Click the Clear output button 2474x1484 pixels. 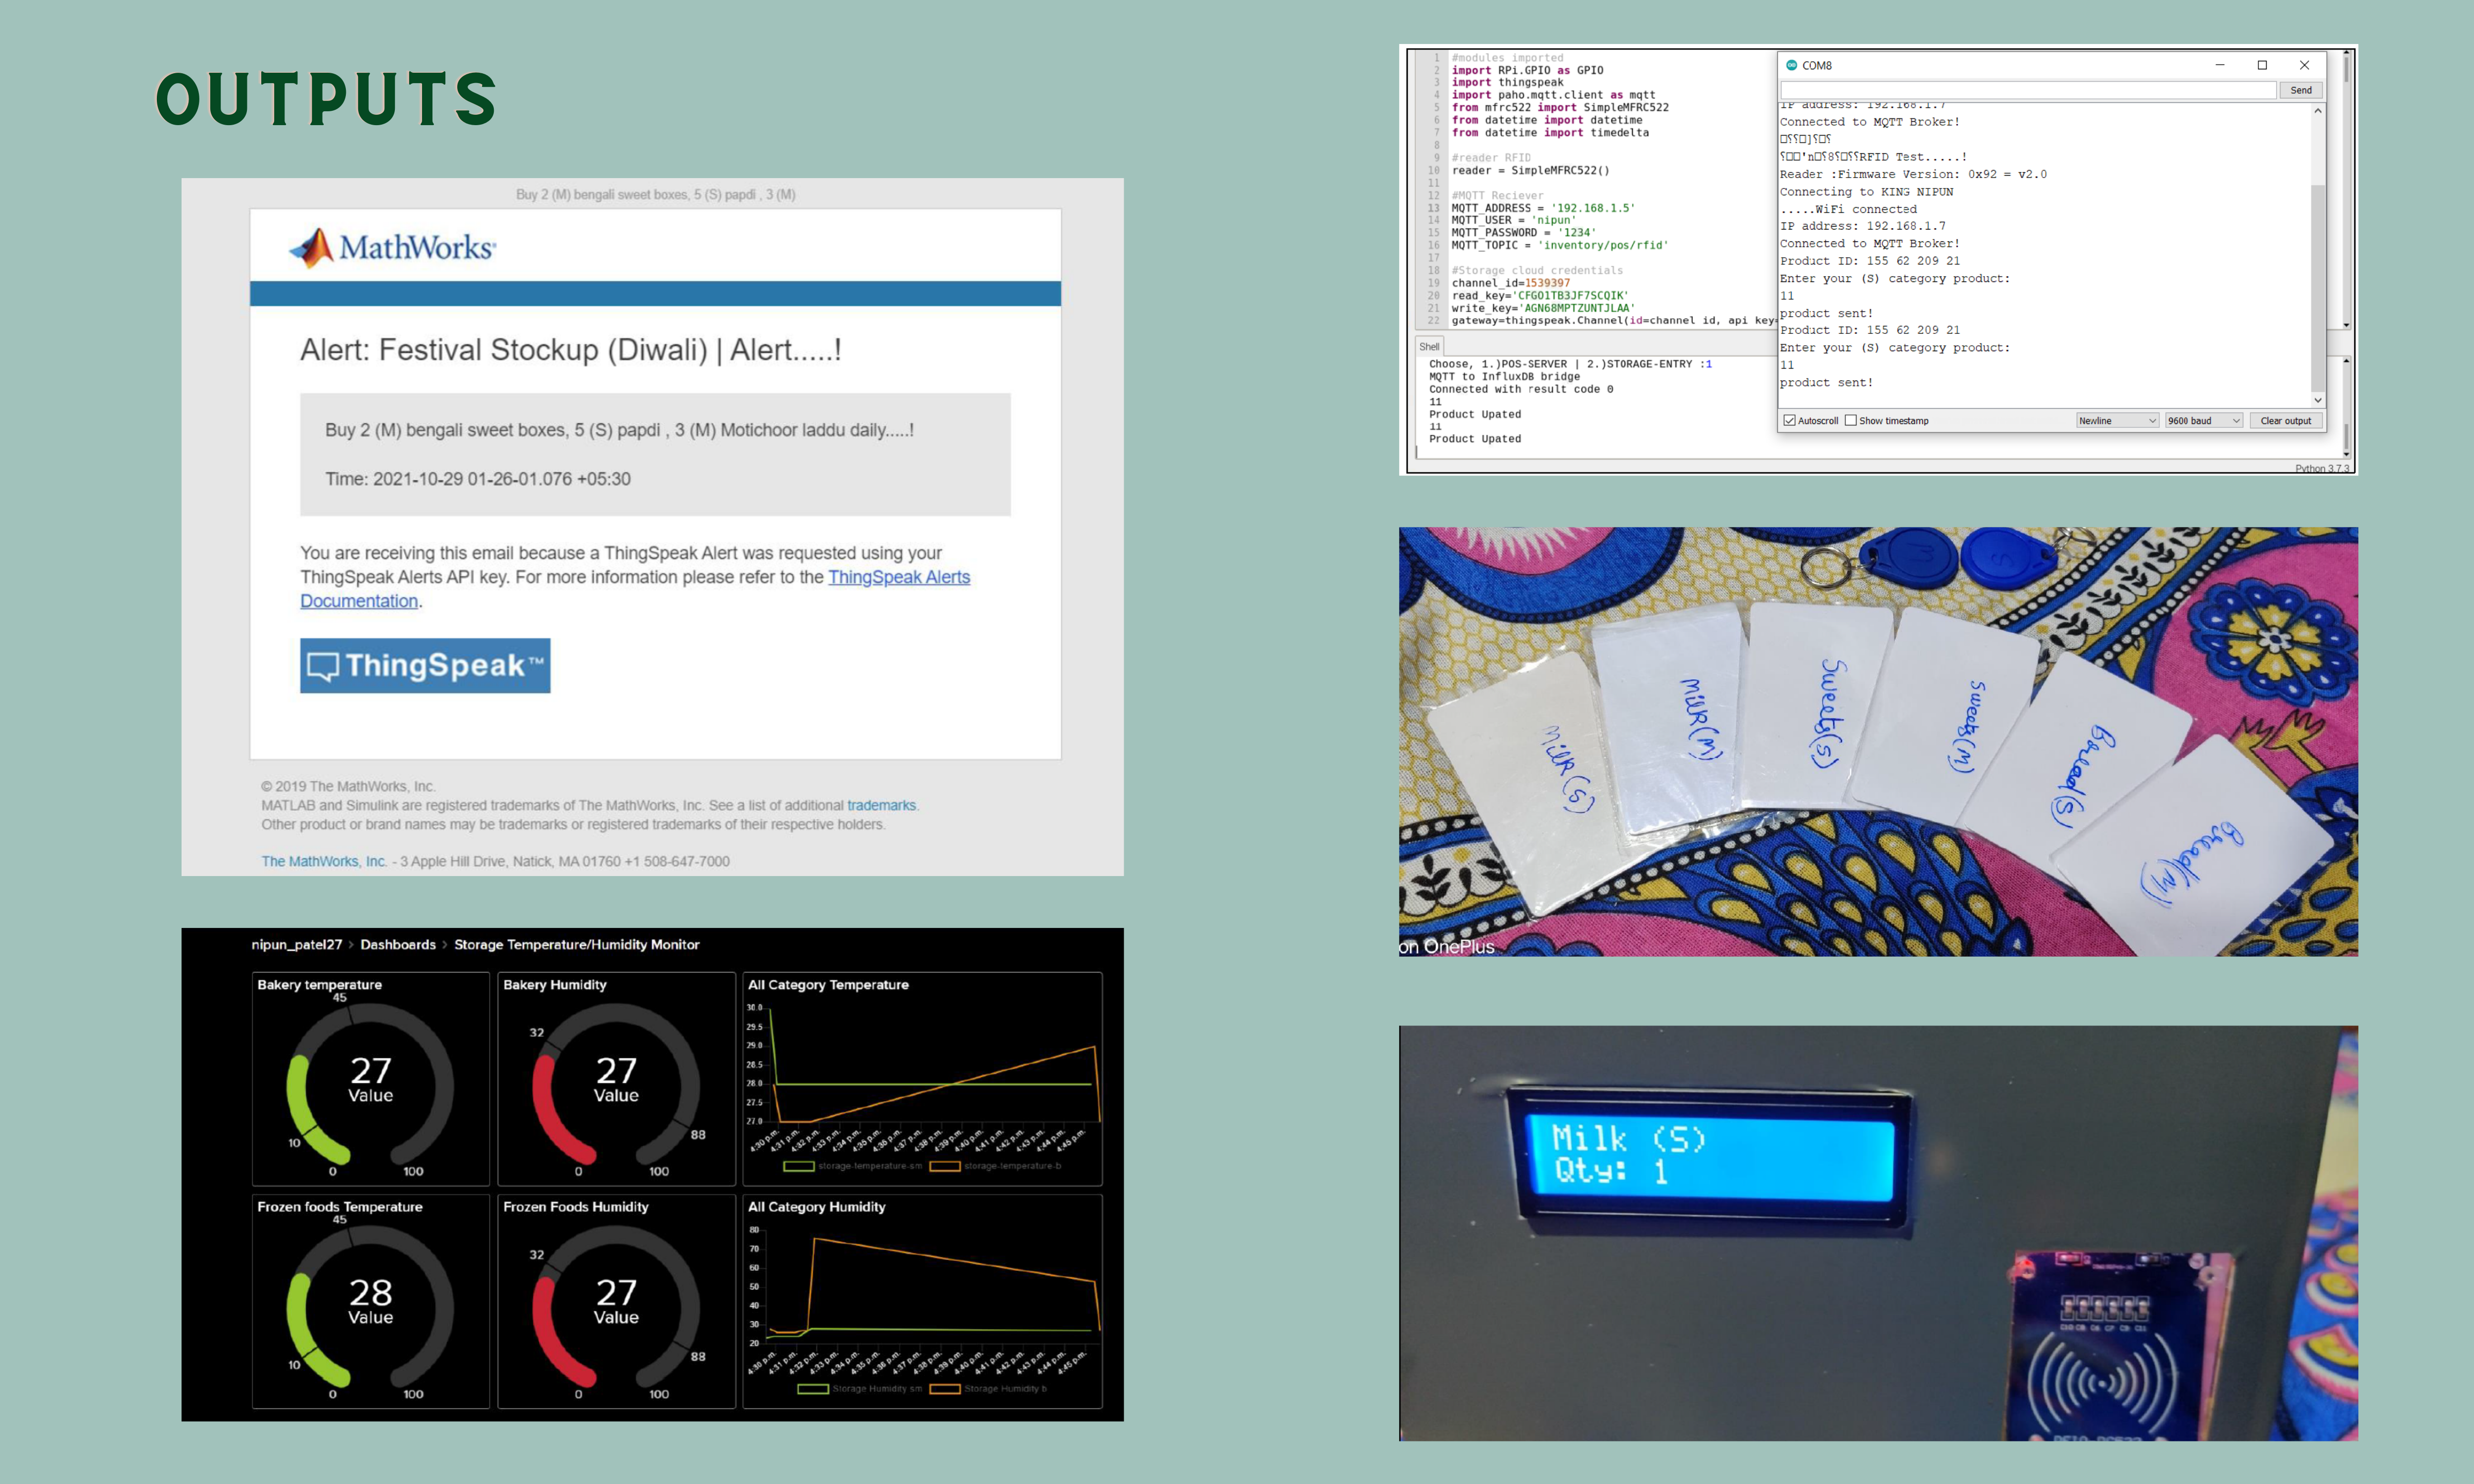[x=2285, y=421]
